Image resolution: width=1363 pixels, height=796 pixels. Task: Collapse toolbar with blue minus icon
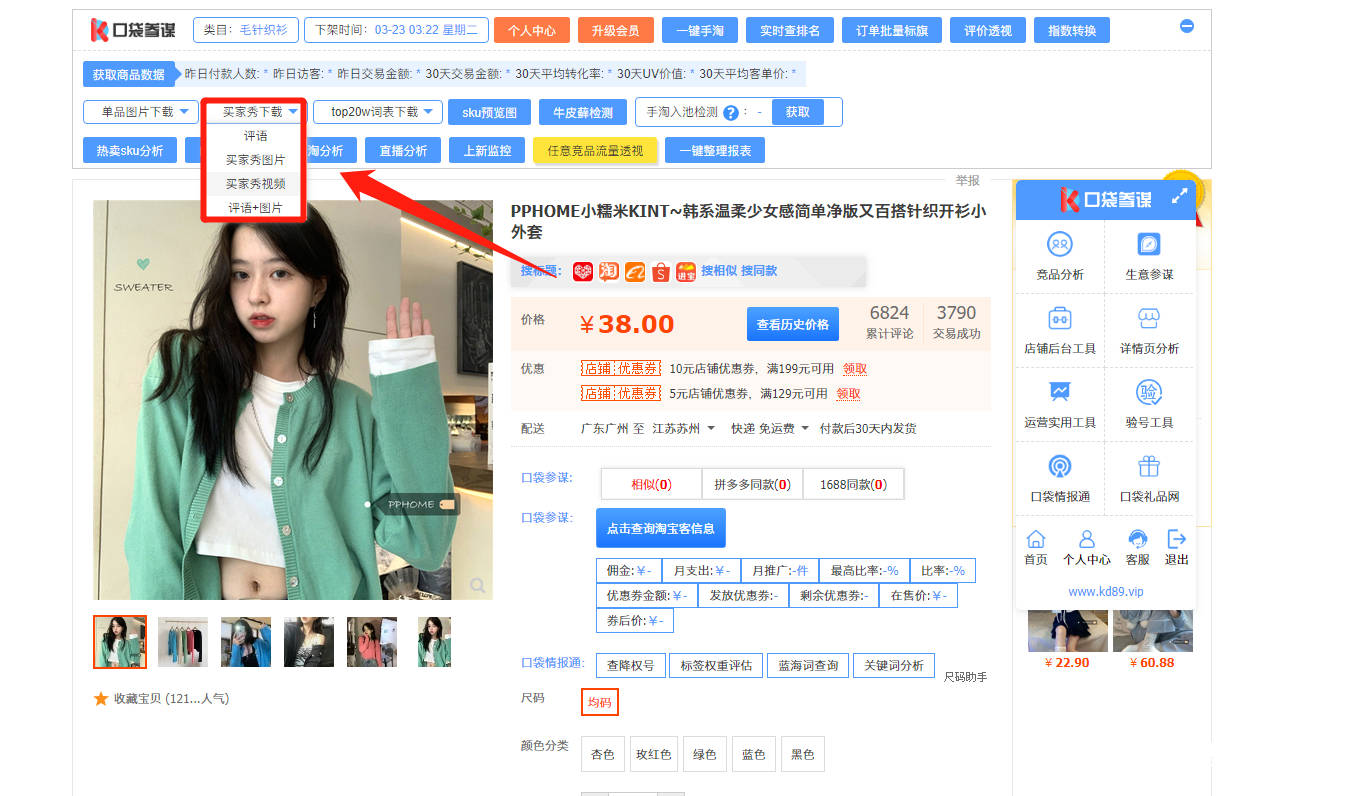click(1187, 26)
